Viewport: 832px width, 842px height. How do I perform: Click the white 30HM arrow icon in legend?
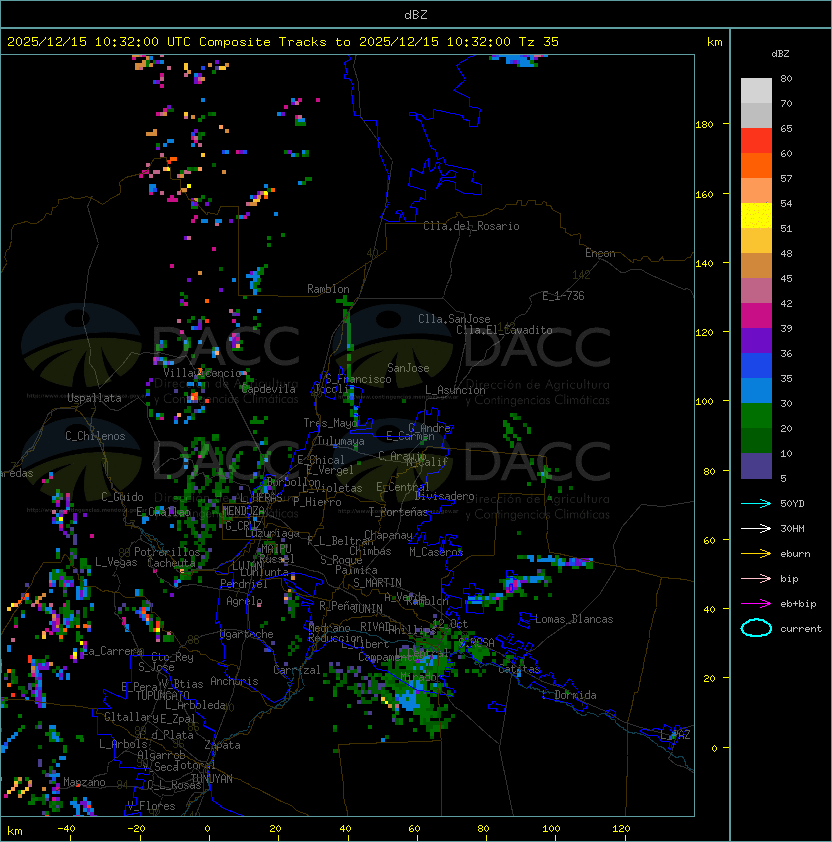(x=756, y=528)
